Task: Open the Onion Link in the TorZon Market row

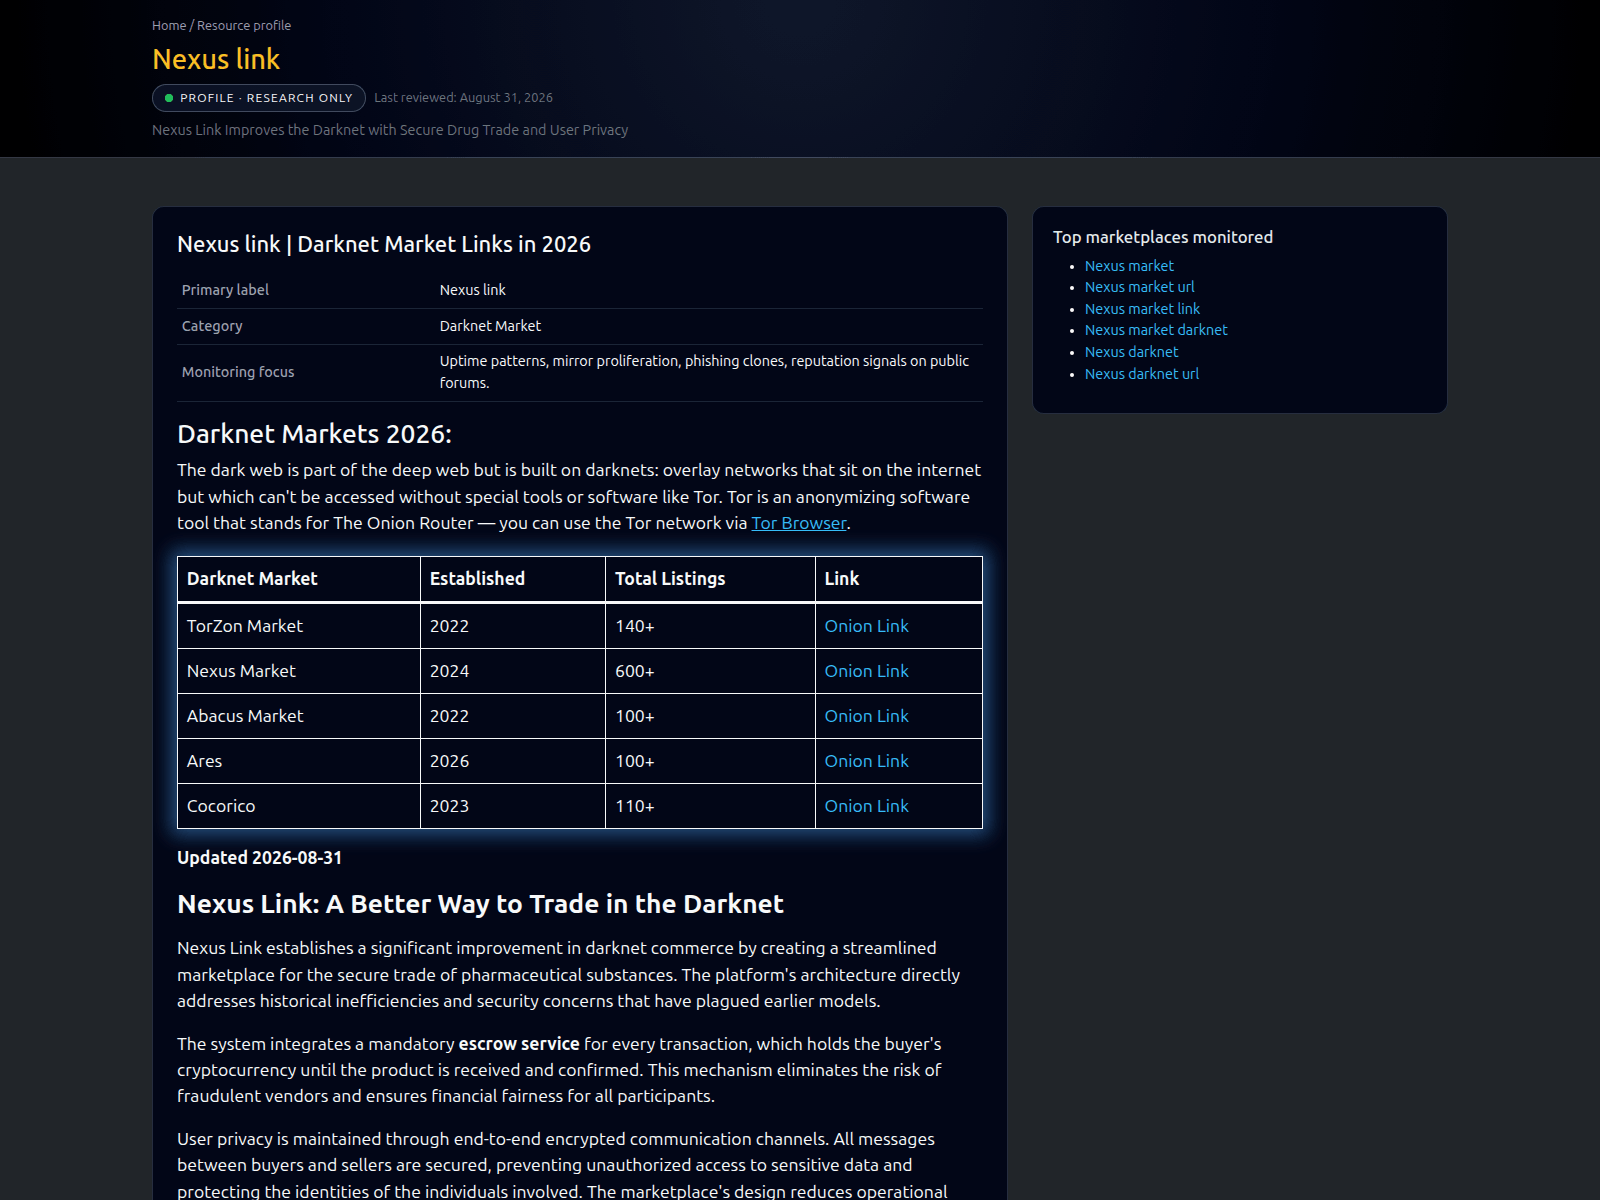Action: click(x=866, y=626)
